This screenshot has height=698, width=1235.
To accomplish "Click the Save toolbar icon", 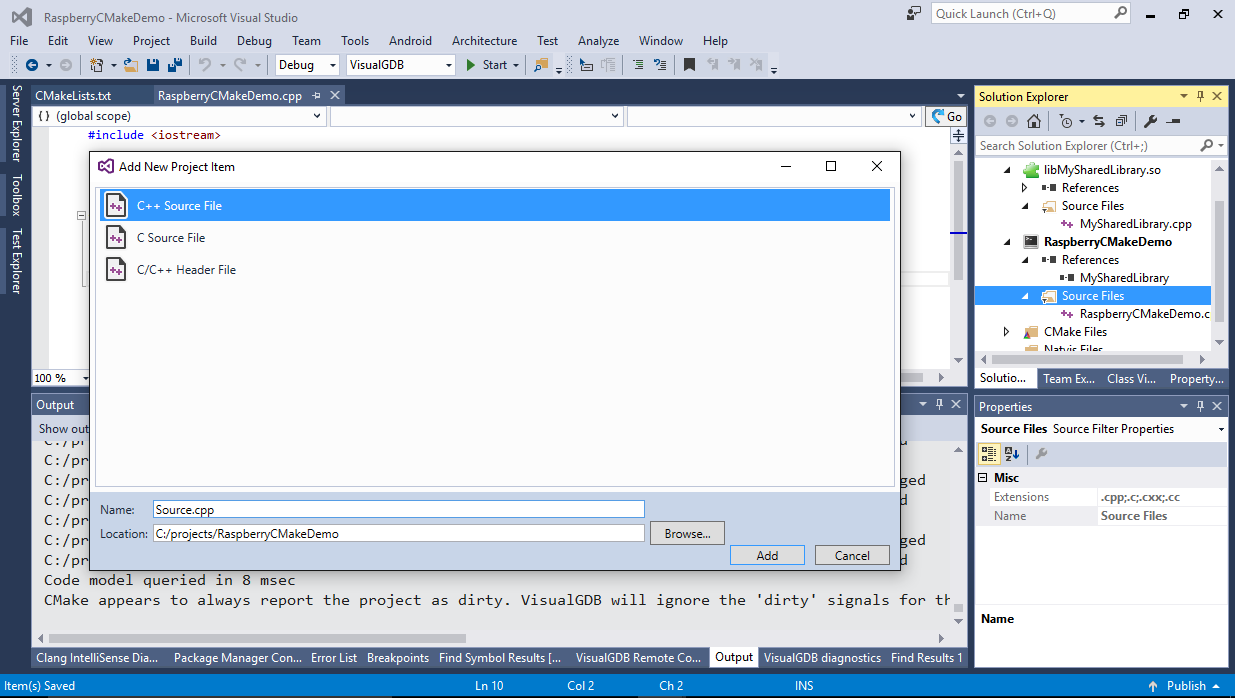I will pyautogui.click(x=153, y=65).
